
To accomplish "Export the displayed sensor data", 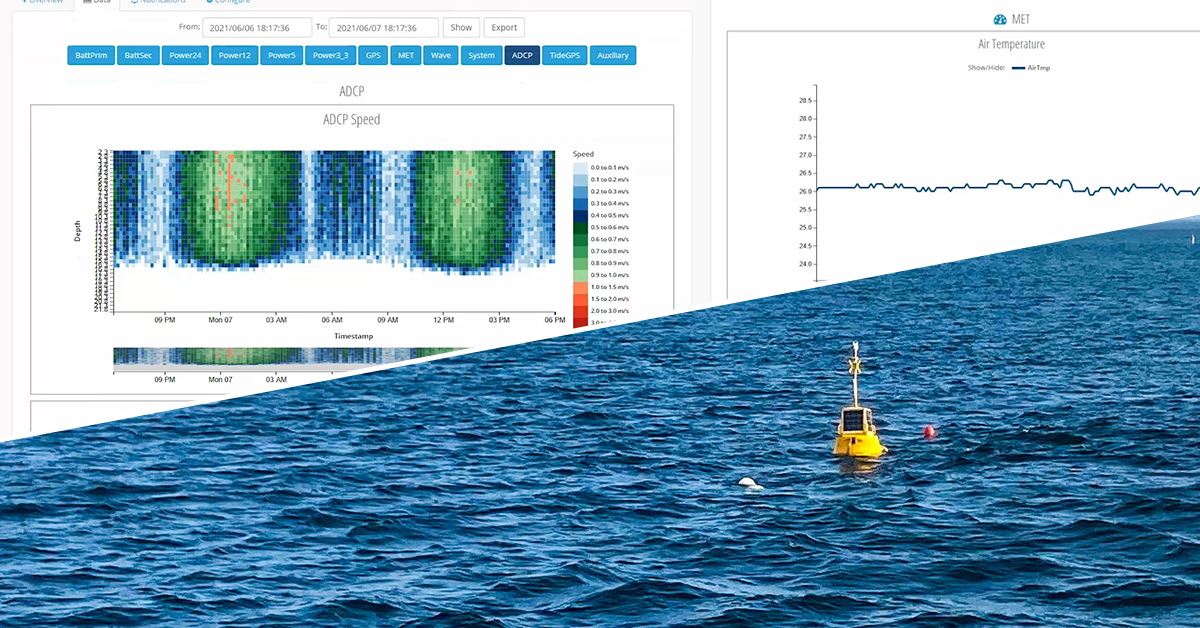I will pyautogui.click(x=503, y=27).
